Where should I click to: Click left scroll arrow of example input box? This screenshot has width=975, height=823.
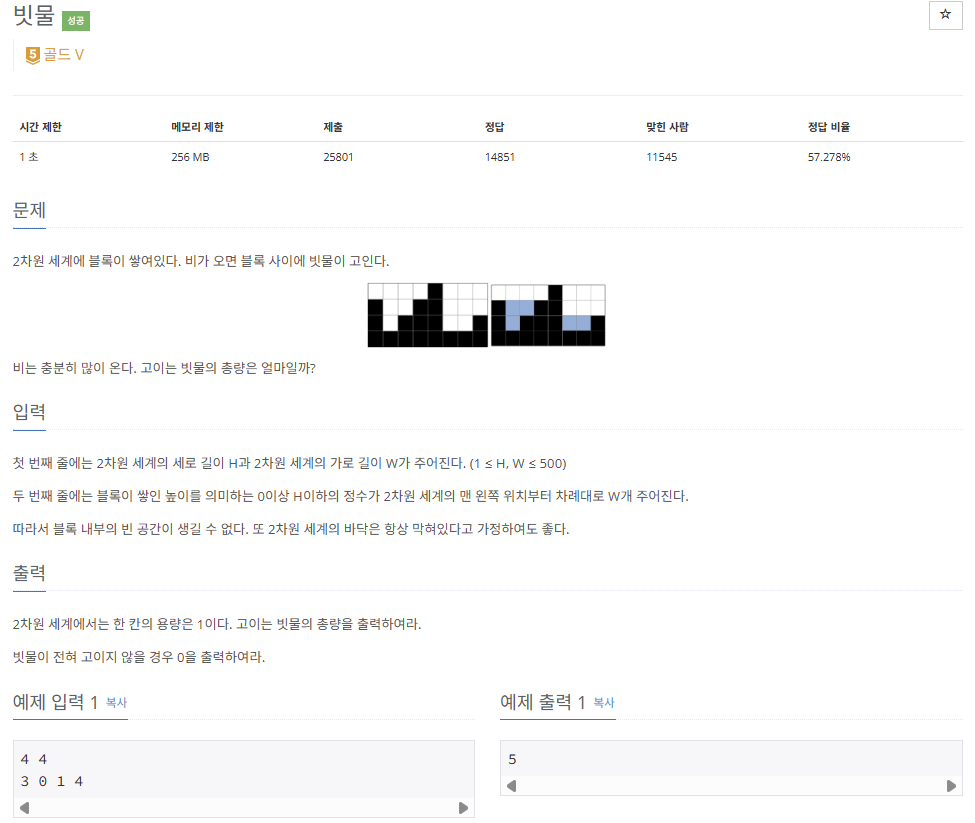pyautogui.click(x=24, y=808)
